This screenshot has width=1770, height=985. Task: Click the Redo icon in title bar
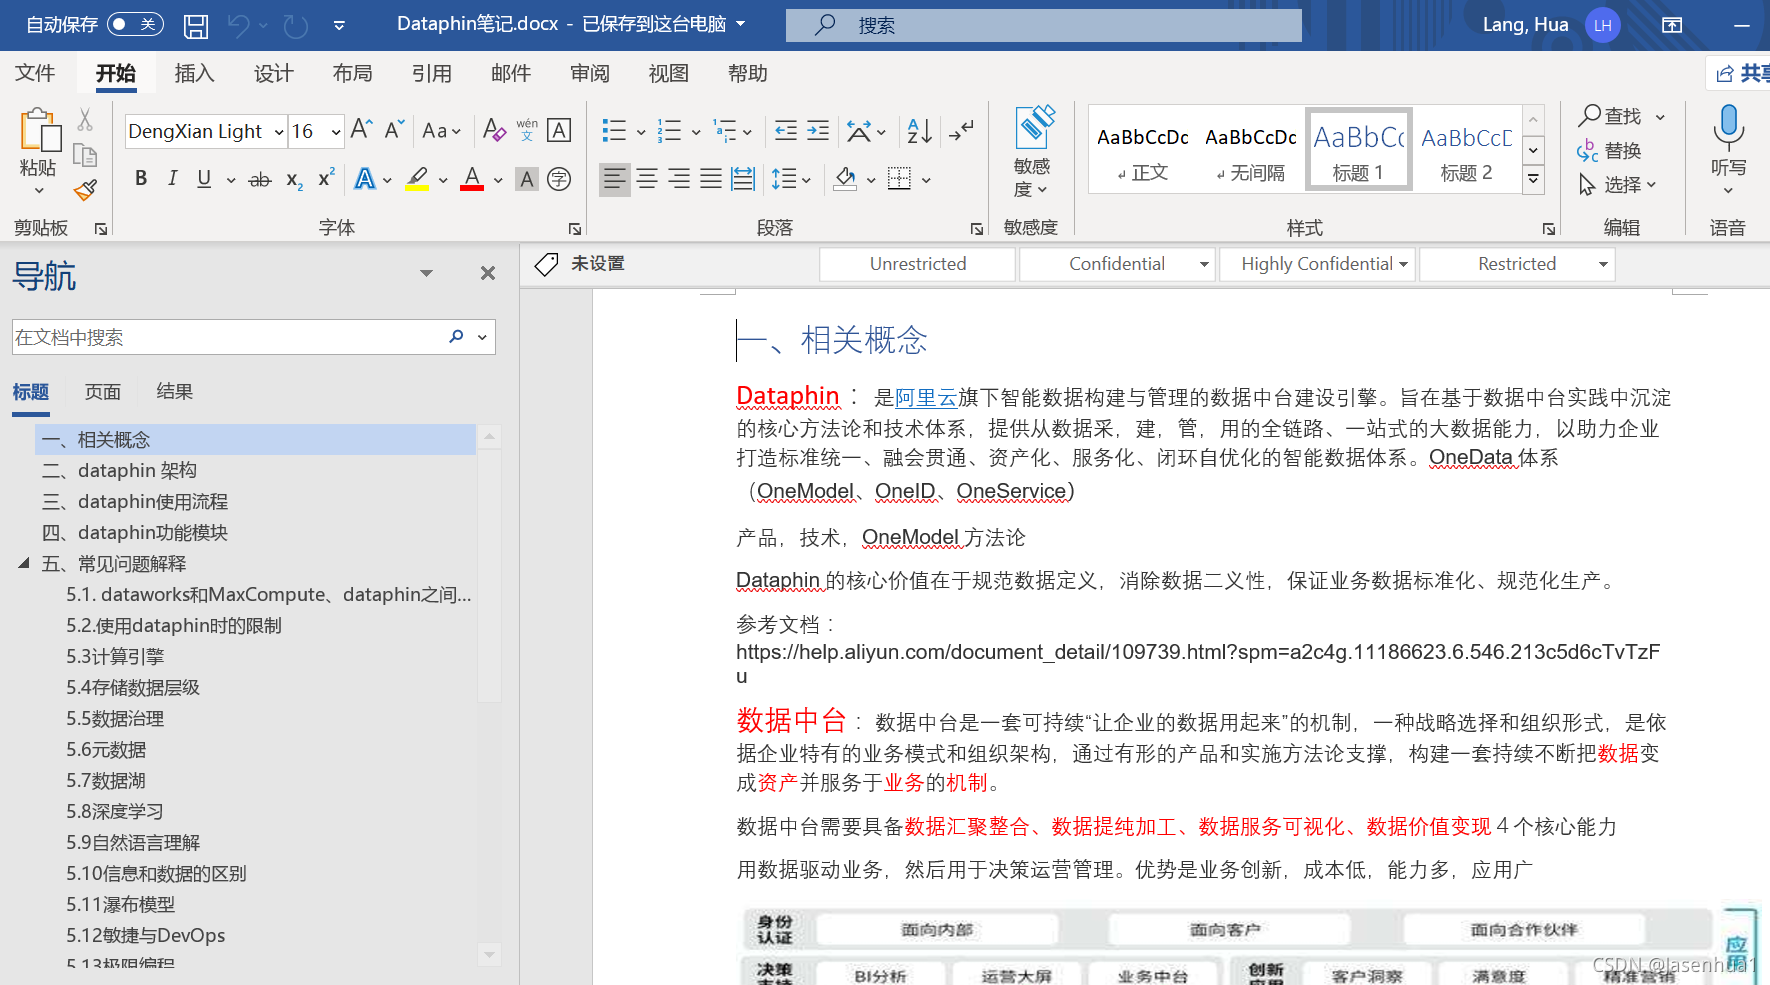click(295, 25)
